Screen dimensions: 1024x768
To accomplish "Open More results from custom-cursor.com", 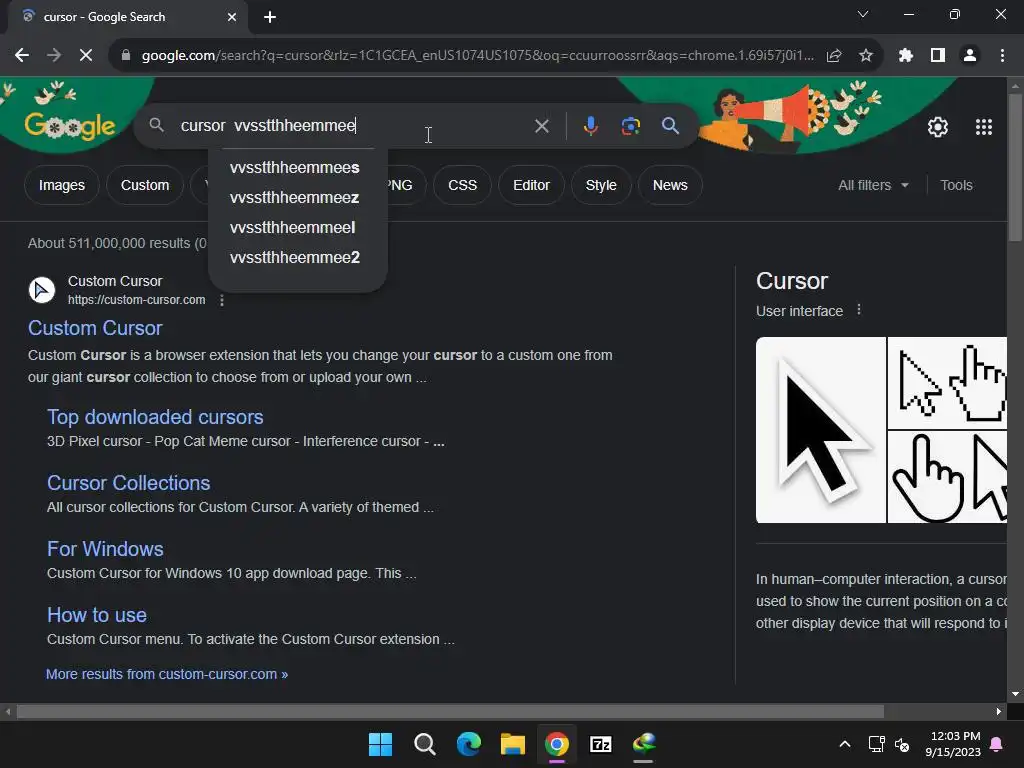I will pos(167,674).
